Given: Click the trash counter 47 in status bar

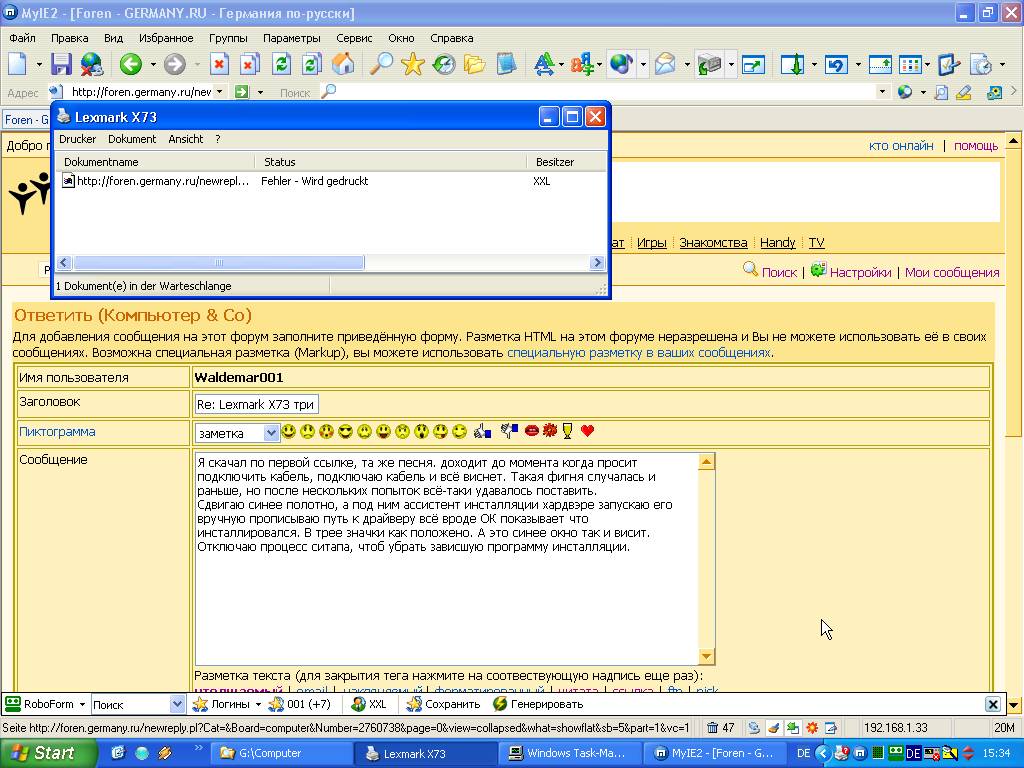Looking at the screenshot, I should click(721, 728).
